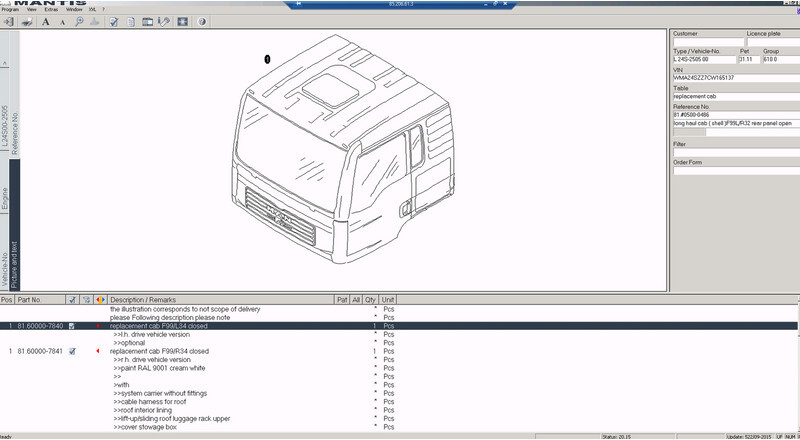Click the fullscreen picture toolbar icon
800x440 pixels.
(x=183, y=22)
